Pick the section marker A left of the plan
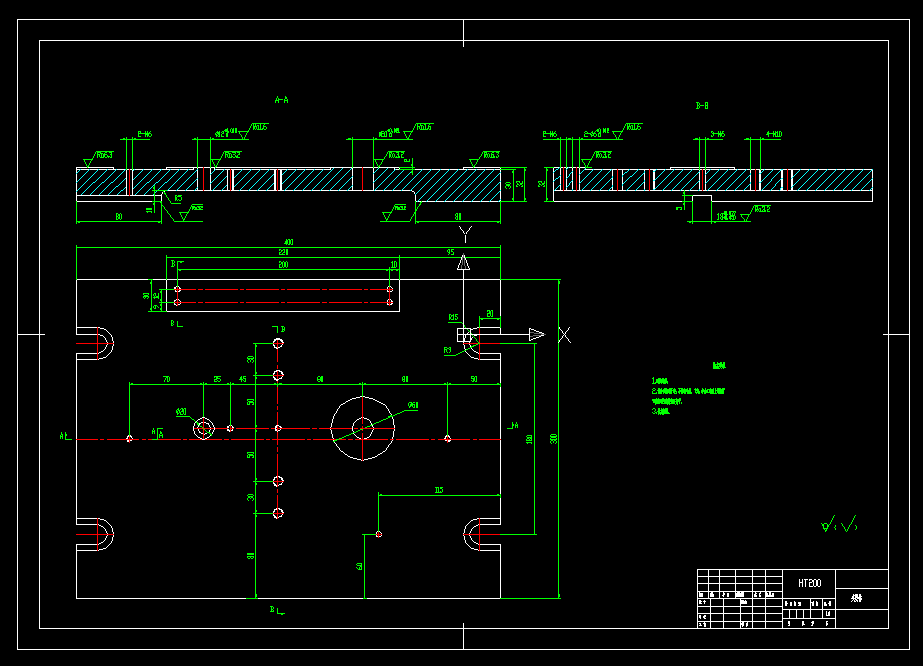The image size is (923, 666). 65,436
